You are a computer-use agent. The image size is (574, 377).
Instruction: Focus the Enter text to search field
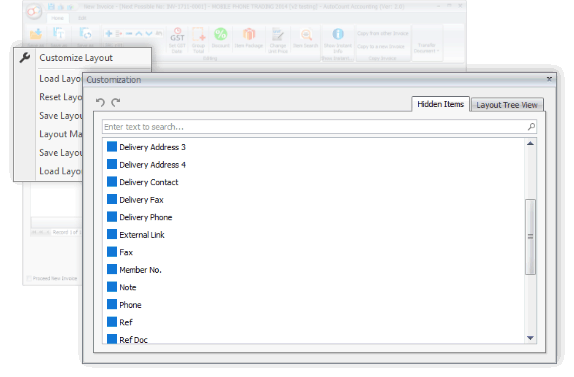315,127
